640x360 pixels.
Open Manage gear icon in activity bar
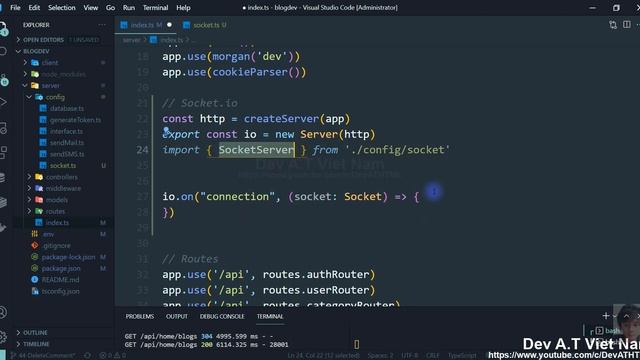pos(3,336)
